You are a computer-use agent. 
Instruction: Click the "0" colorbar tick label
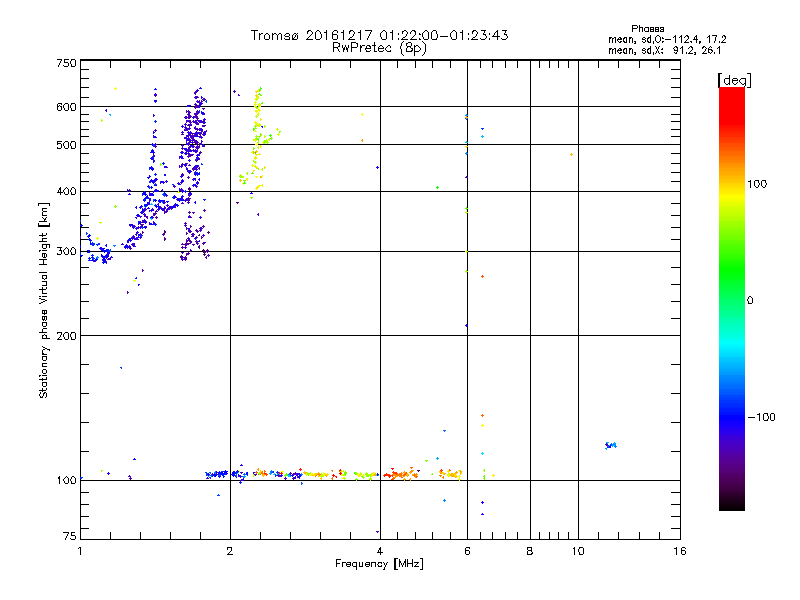point(750,301)
